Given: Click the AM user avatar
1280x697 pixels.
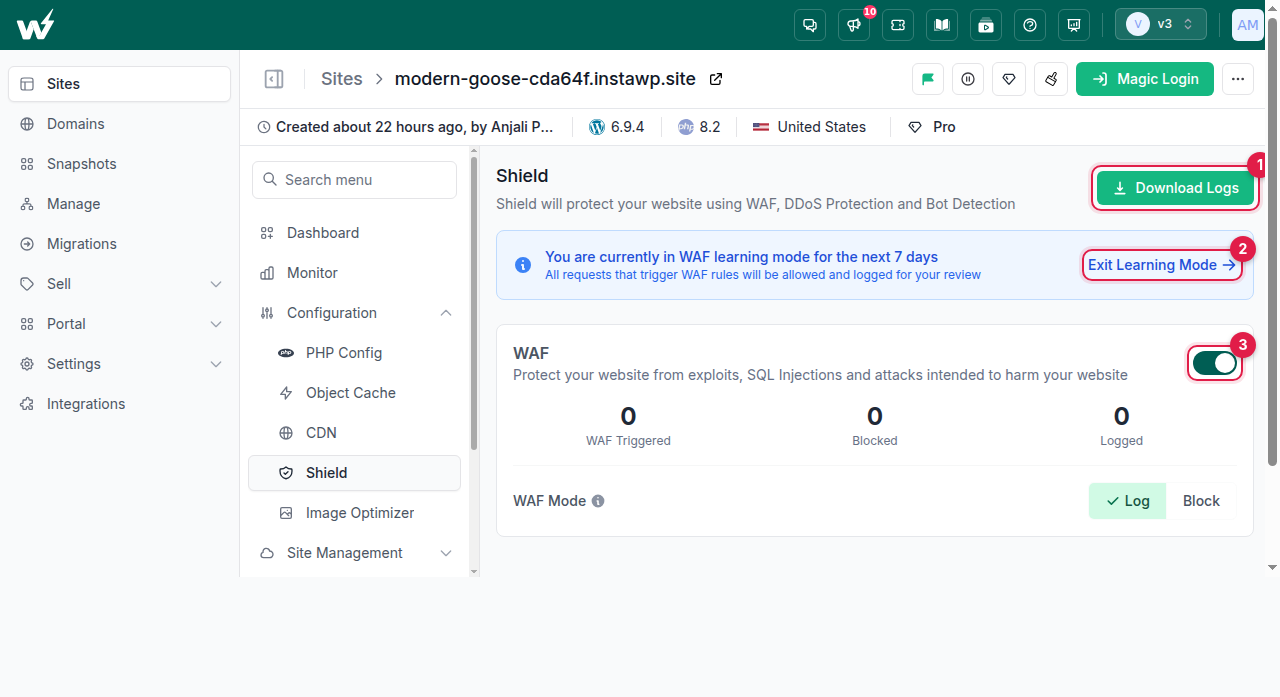Looking at the screenshot, I should (1247, 25).
